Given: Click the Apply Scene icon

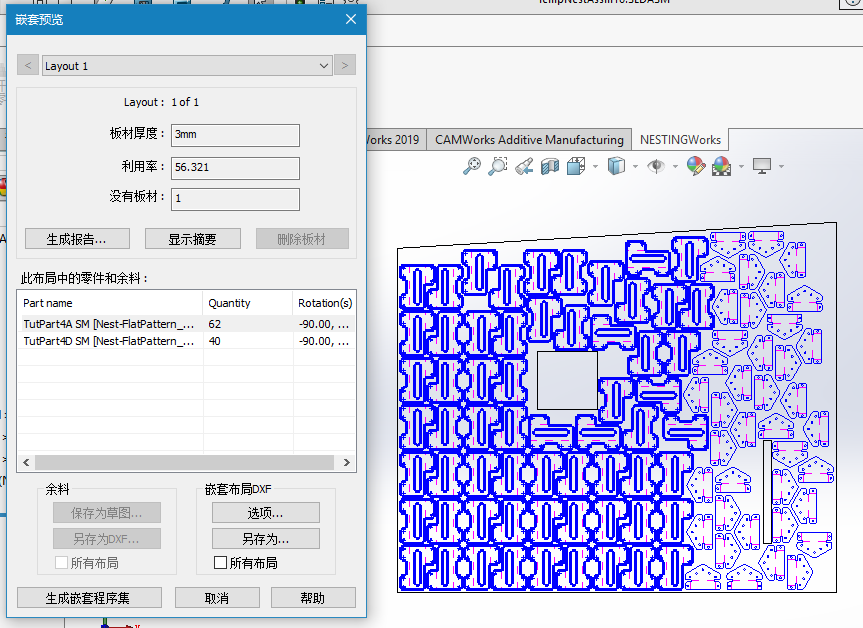Looking at the screenshot, I should (x=722, y=166).
